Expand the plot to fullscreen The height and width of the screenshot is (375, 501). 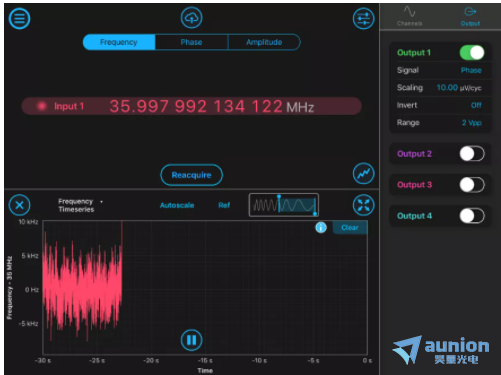pos(363,205)
